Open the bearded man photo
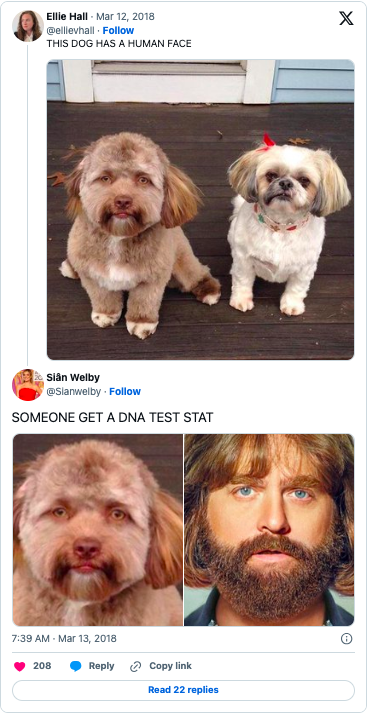Screen dimensions: 373x719 [x=269, y=530]
